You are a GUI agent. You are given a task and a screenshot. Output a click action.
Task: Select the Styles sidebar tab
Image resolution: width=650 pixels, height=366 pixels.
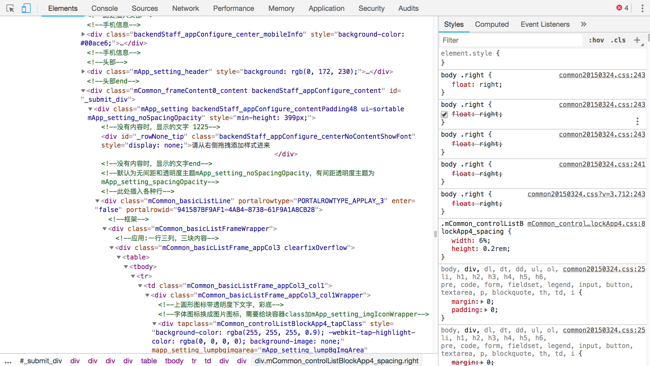[x=454, y=24]
